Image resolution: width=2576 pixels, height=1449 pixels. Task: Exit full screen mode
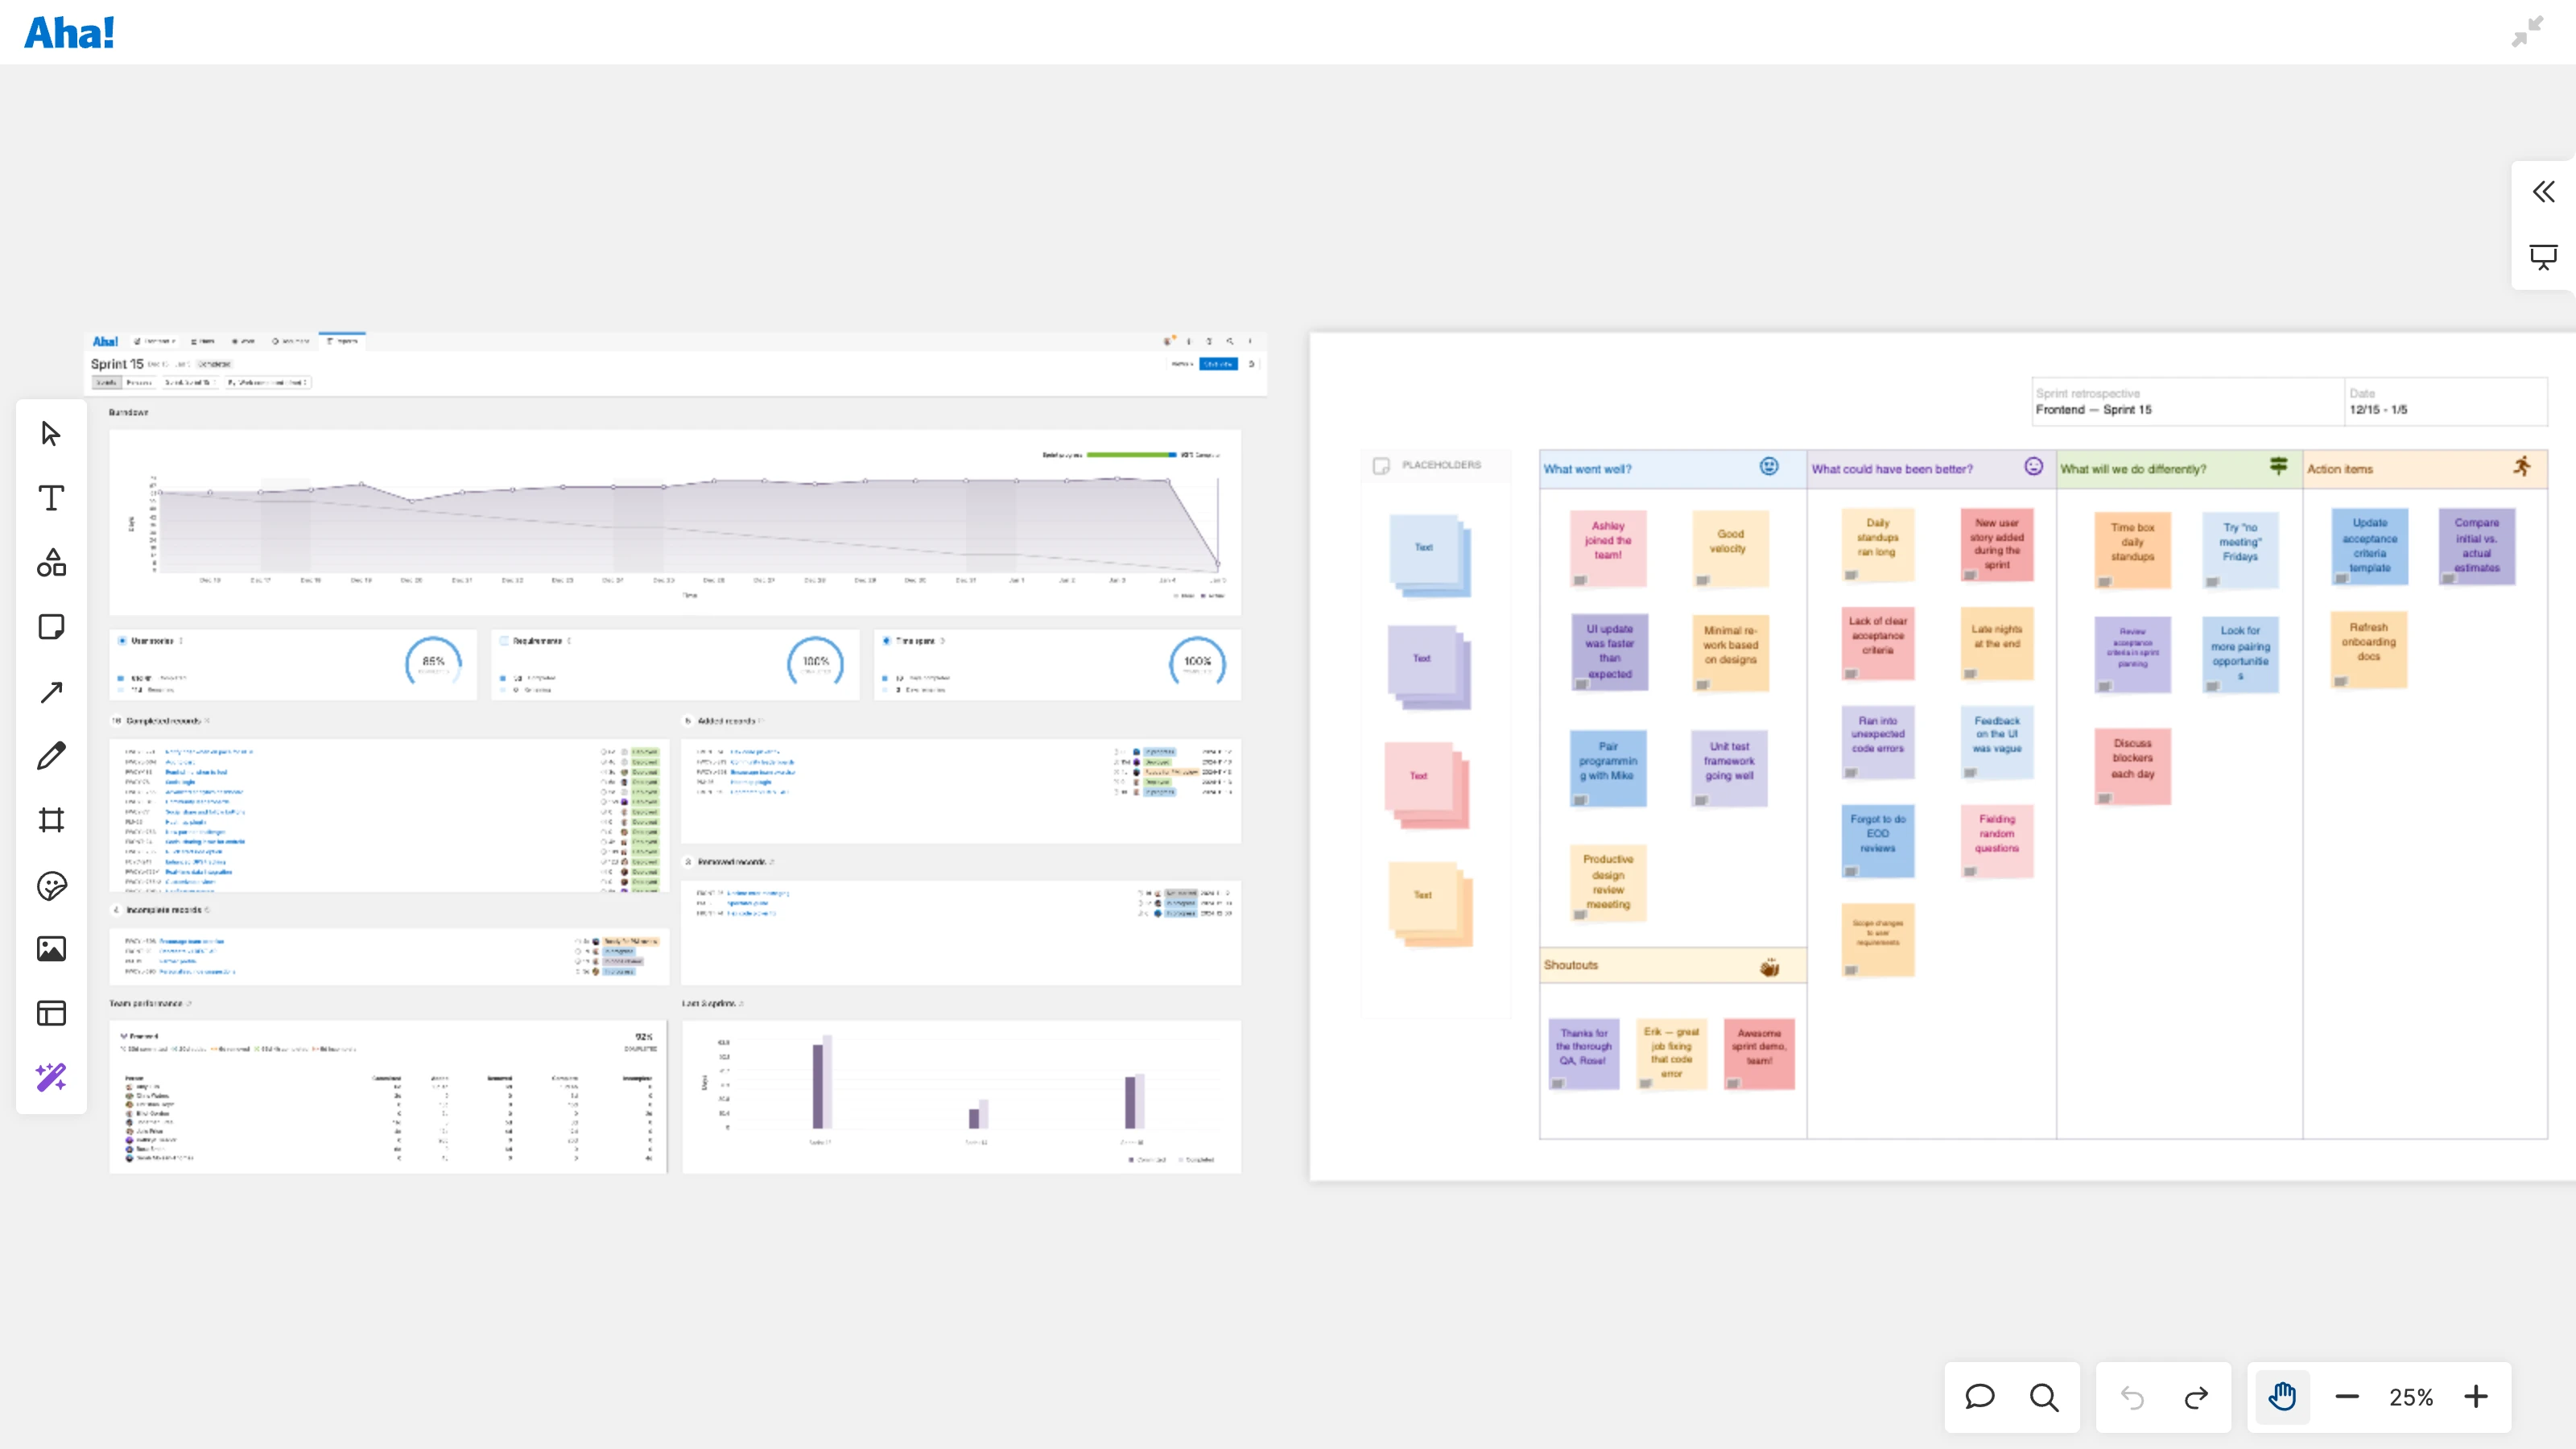(2528, 32)
